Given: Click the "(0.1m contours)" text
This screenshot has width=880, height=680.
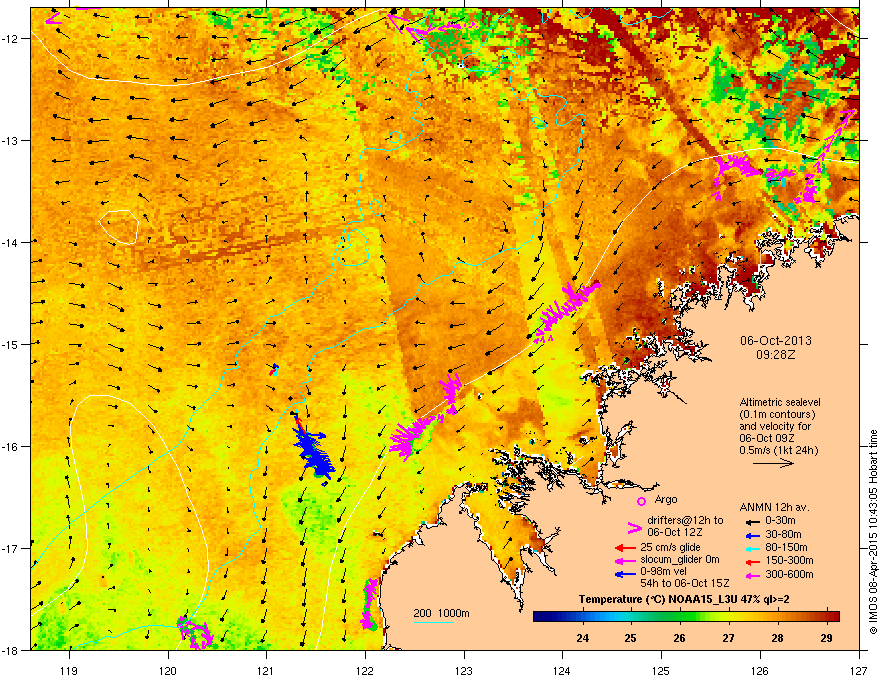Looking at the screenshot, I should tap(777, 414).
